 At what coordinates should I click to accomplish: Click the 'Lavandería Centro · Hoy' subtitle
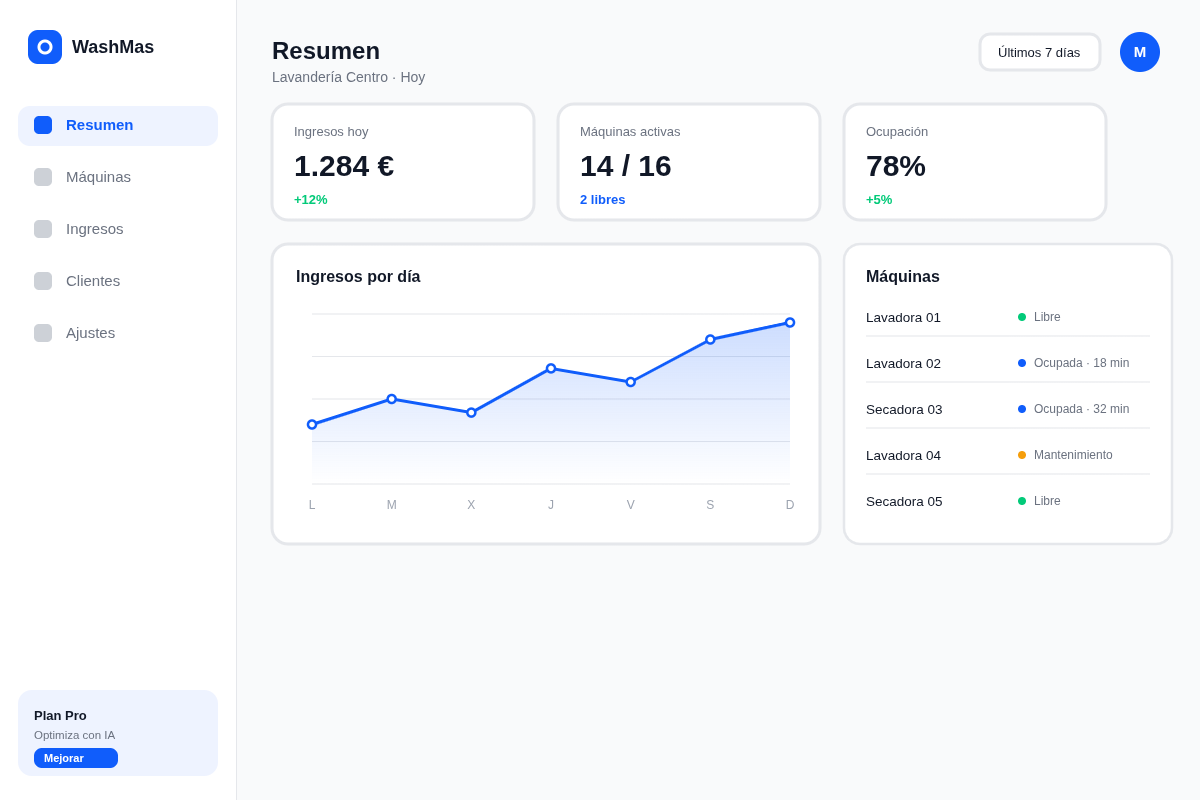click(x=348, y=77)
